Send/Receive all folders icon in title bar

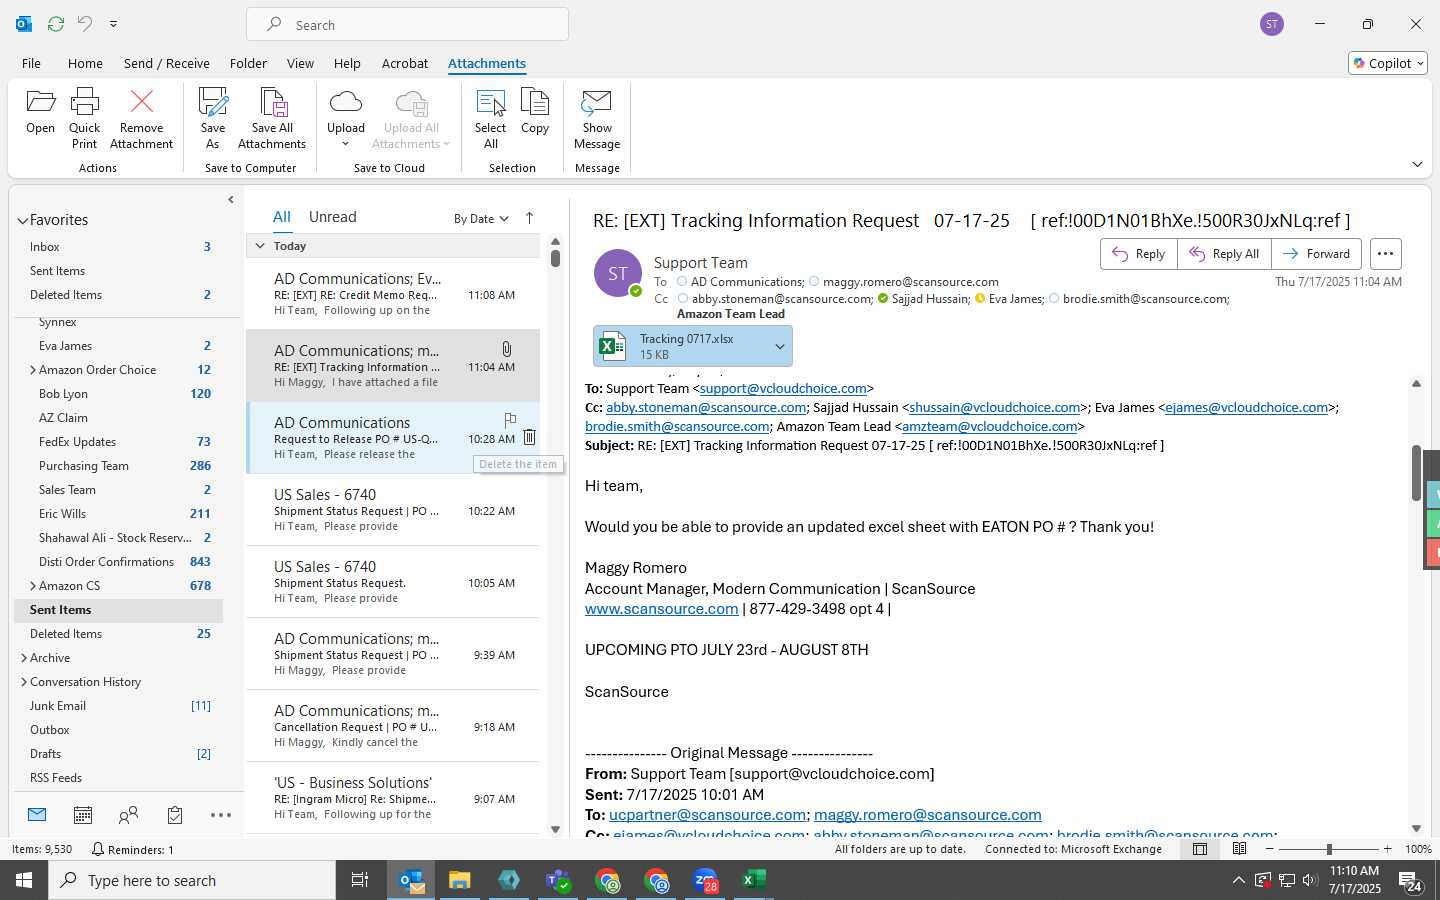pos(56,23)
